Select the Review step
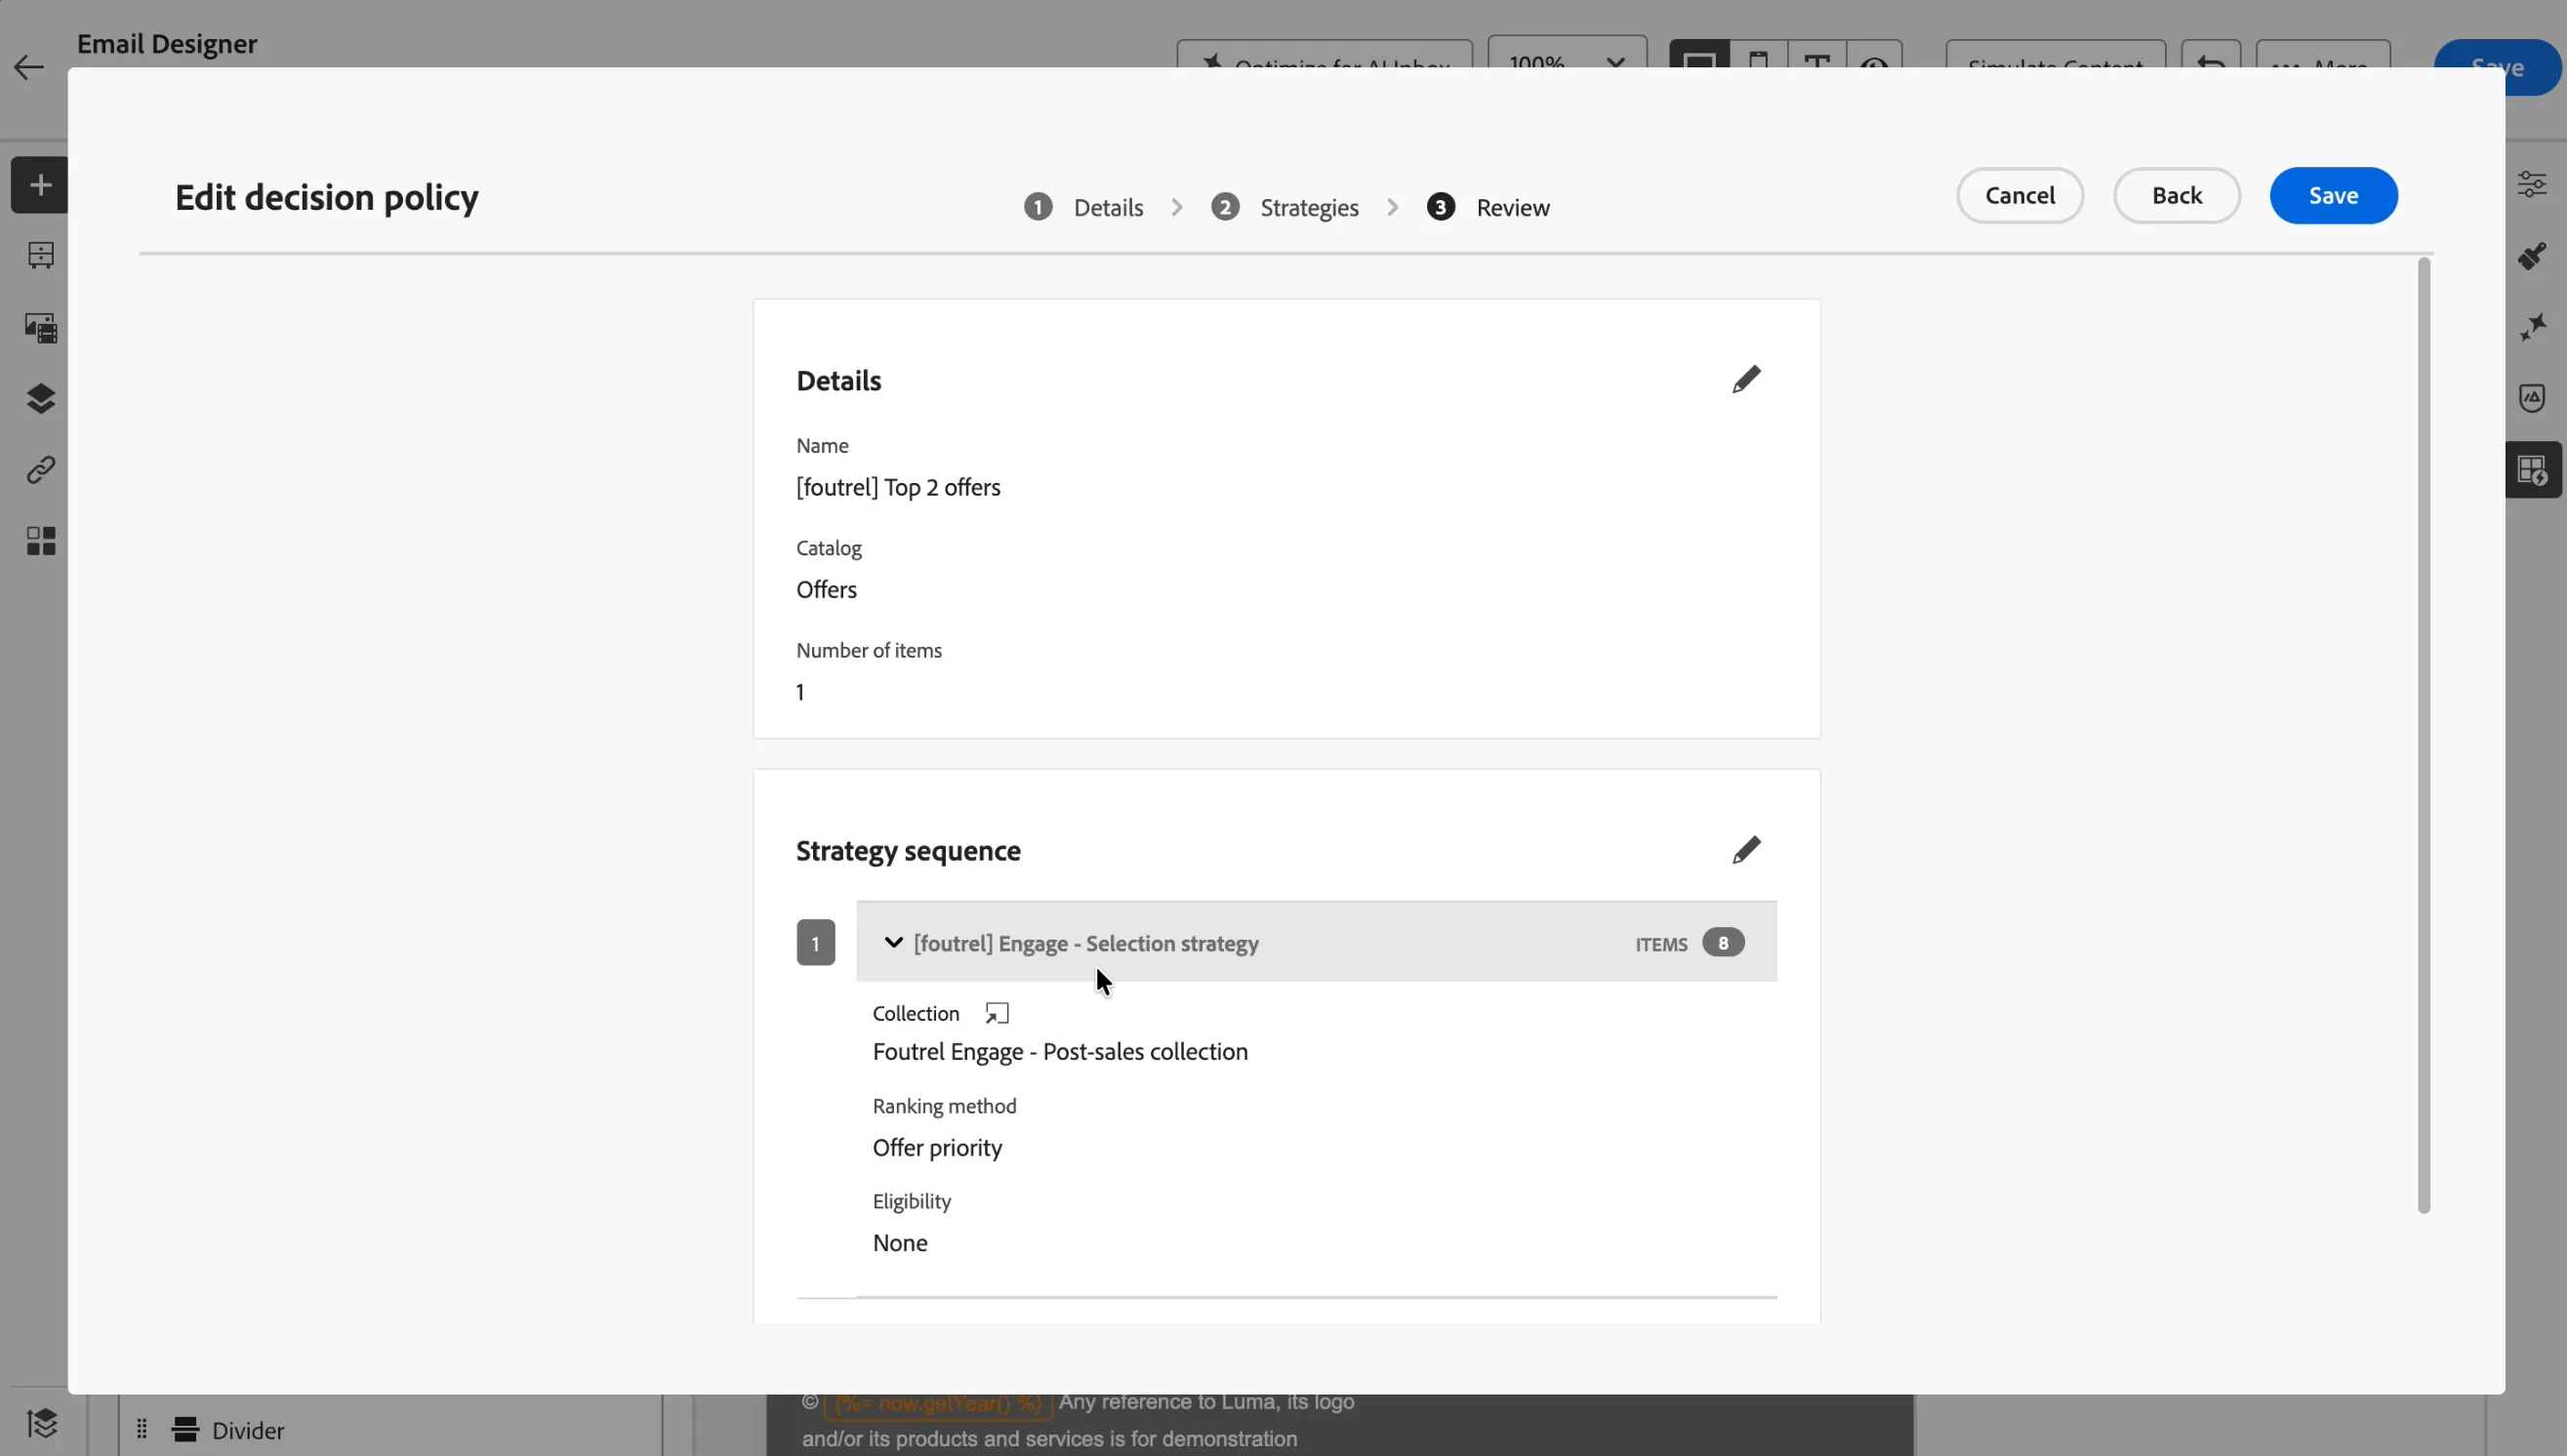The image size is (2567, 1456). (x=1489, y=207)
